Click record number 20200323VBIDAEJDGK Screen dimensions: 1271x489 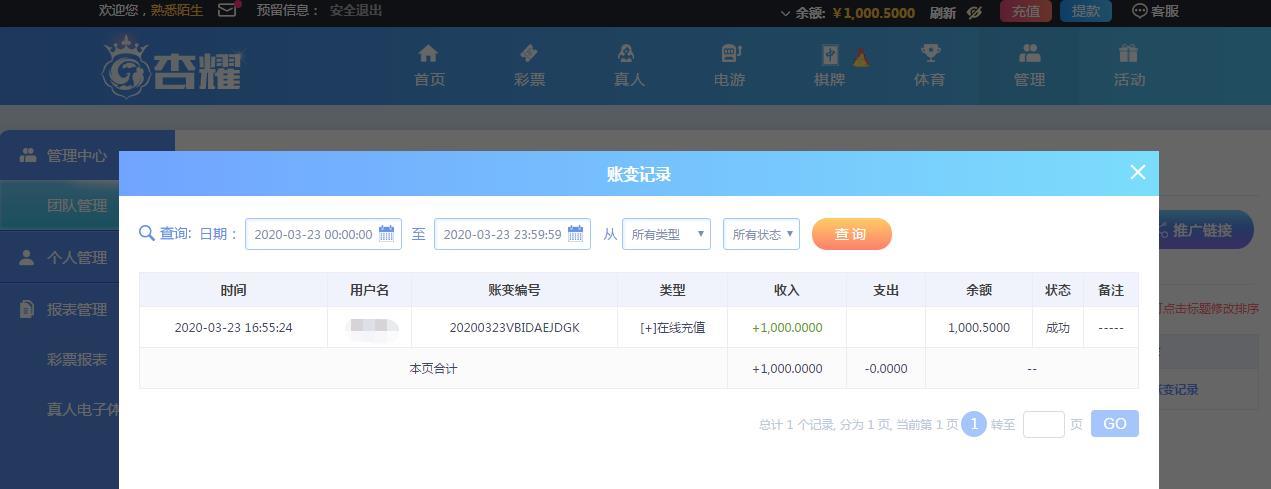pyautogui.click(x=514, y=328)
